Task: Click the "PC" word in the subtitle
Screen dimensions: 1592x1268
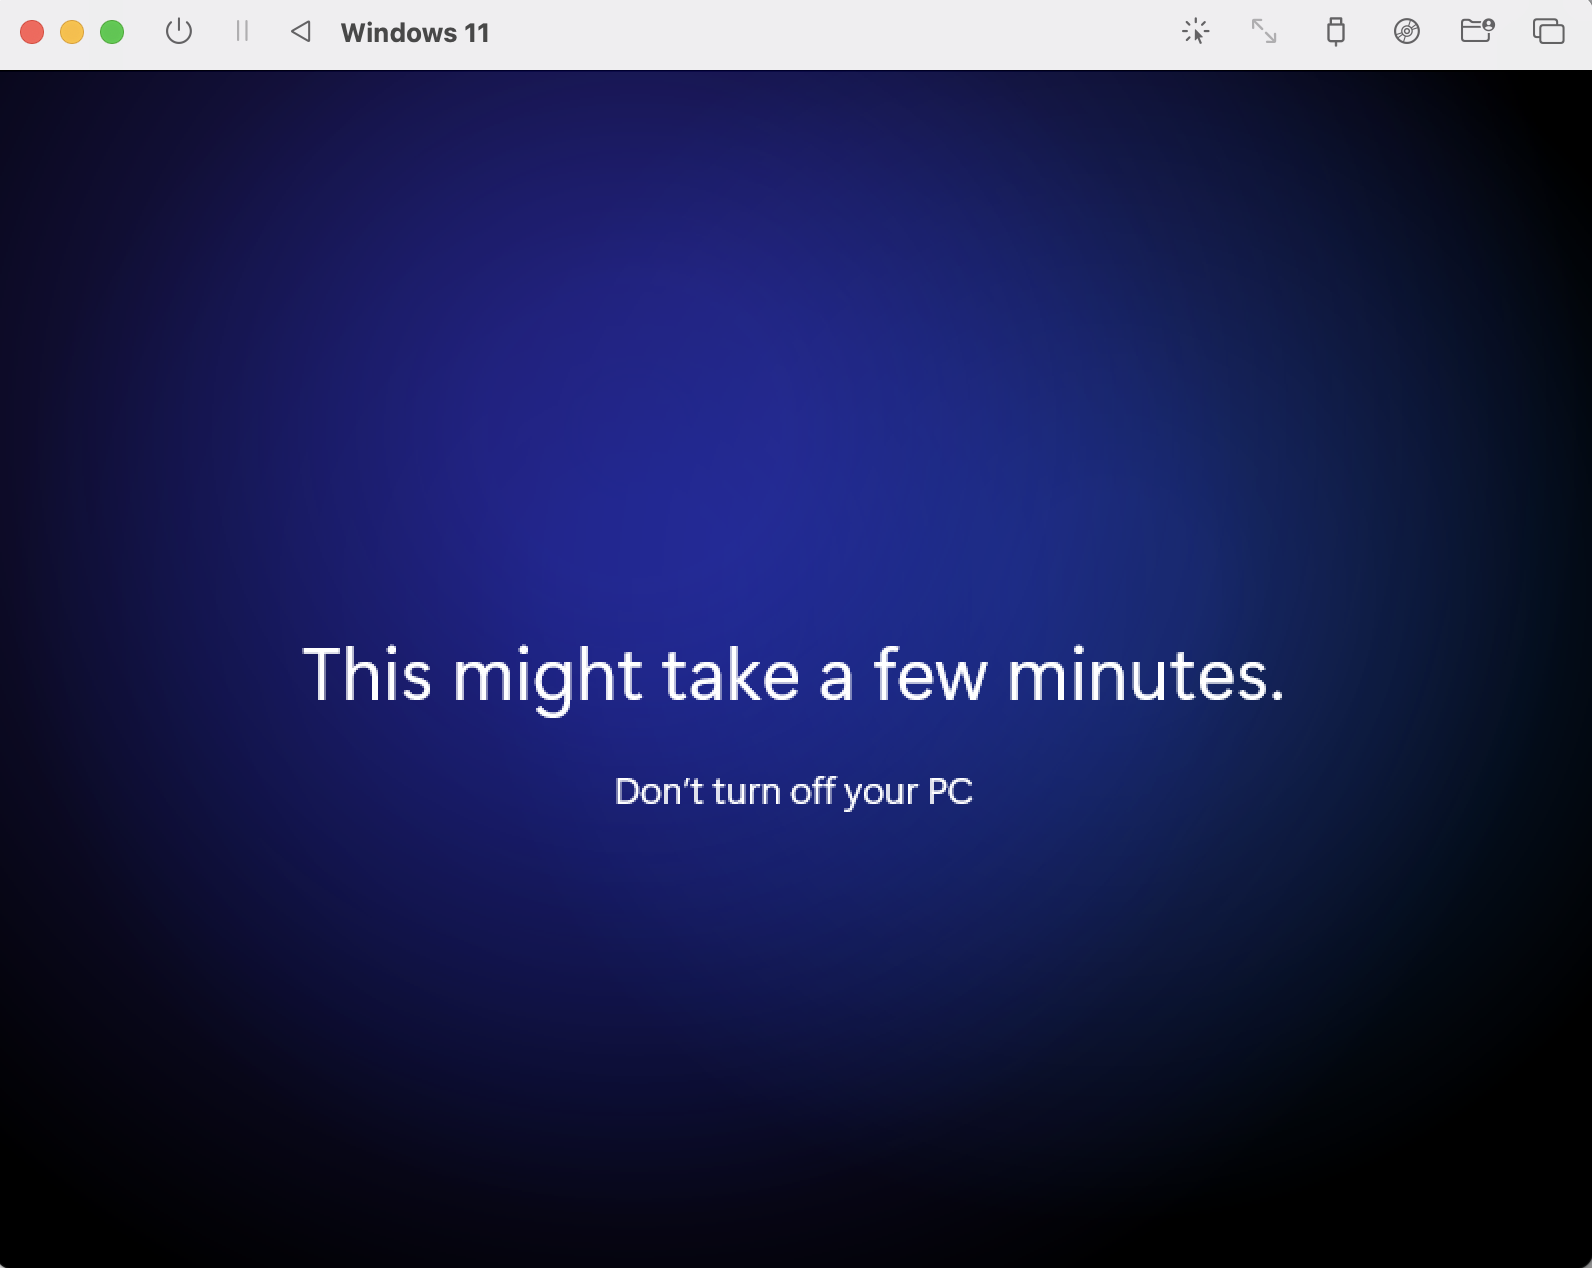Action: (951, 791)
